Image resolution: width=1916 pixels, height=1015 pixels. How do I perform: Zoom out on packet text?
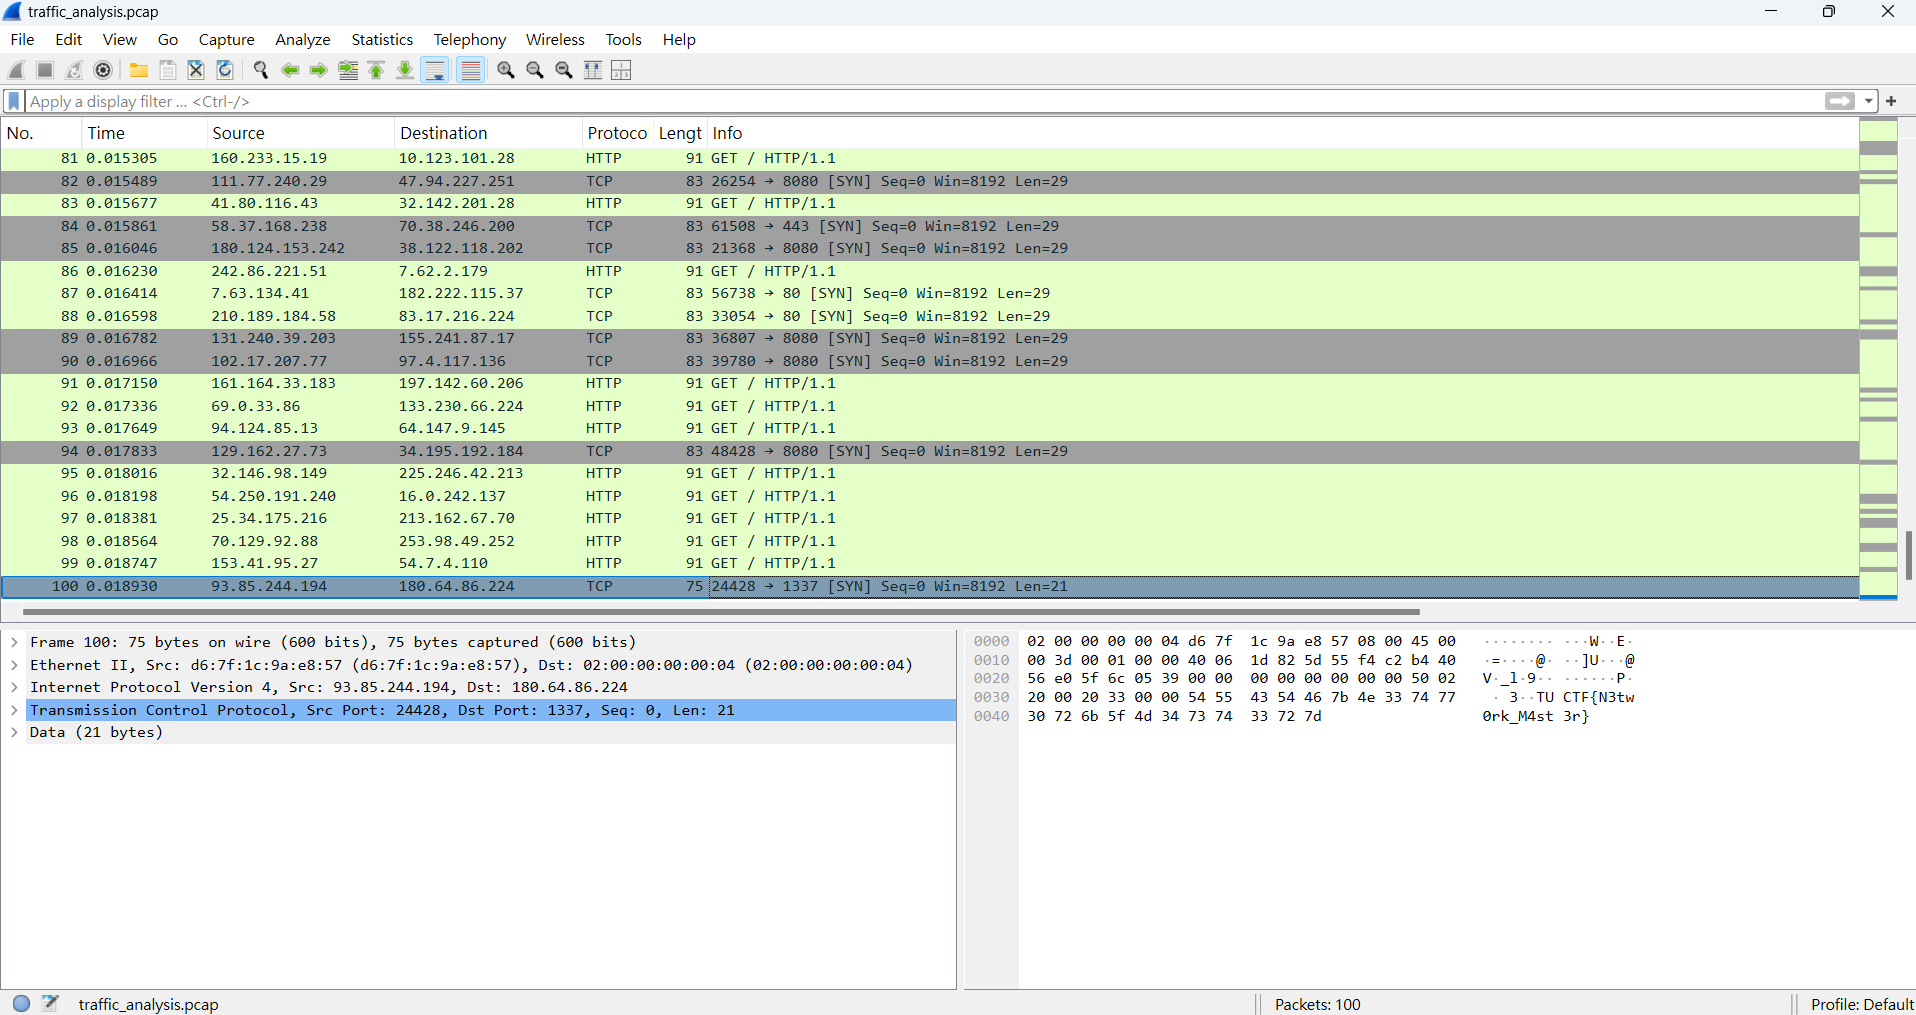pos(535,70)
